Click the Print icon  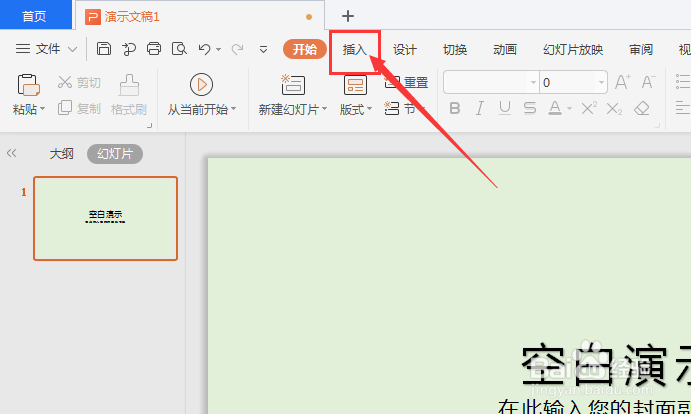(x=154, y=48)
